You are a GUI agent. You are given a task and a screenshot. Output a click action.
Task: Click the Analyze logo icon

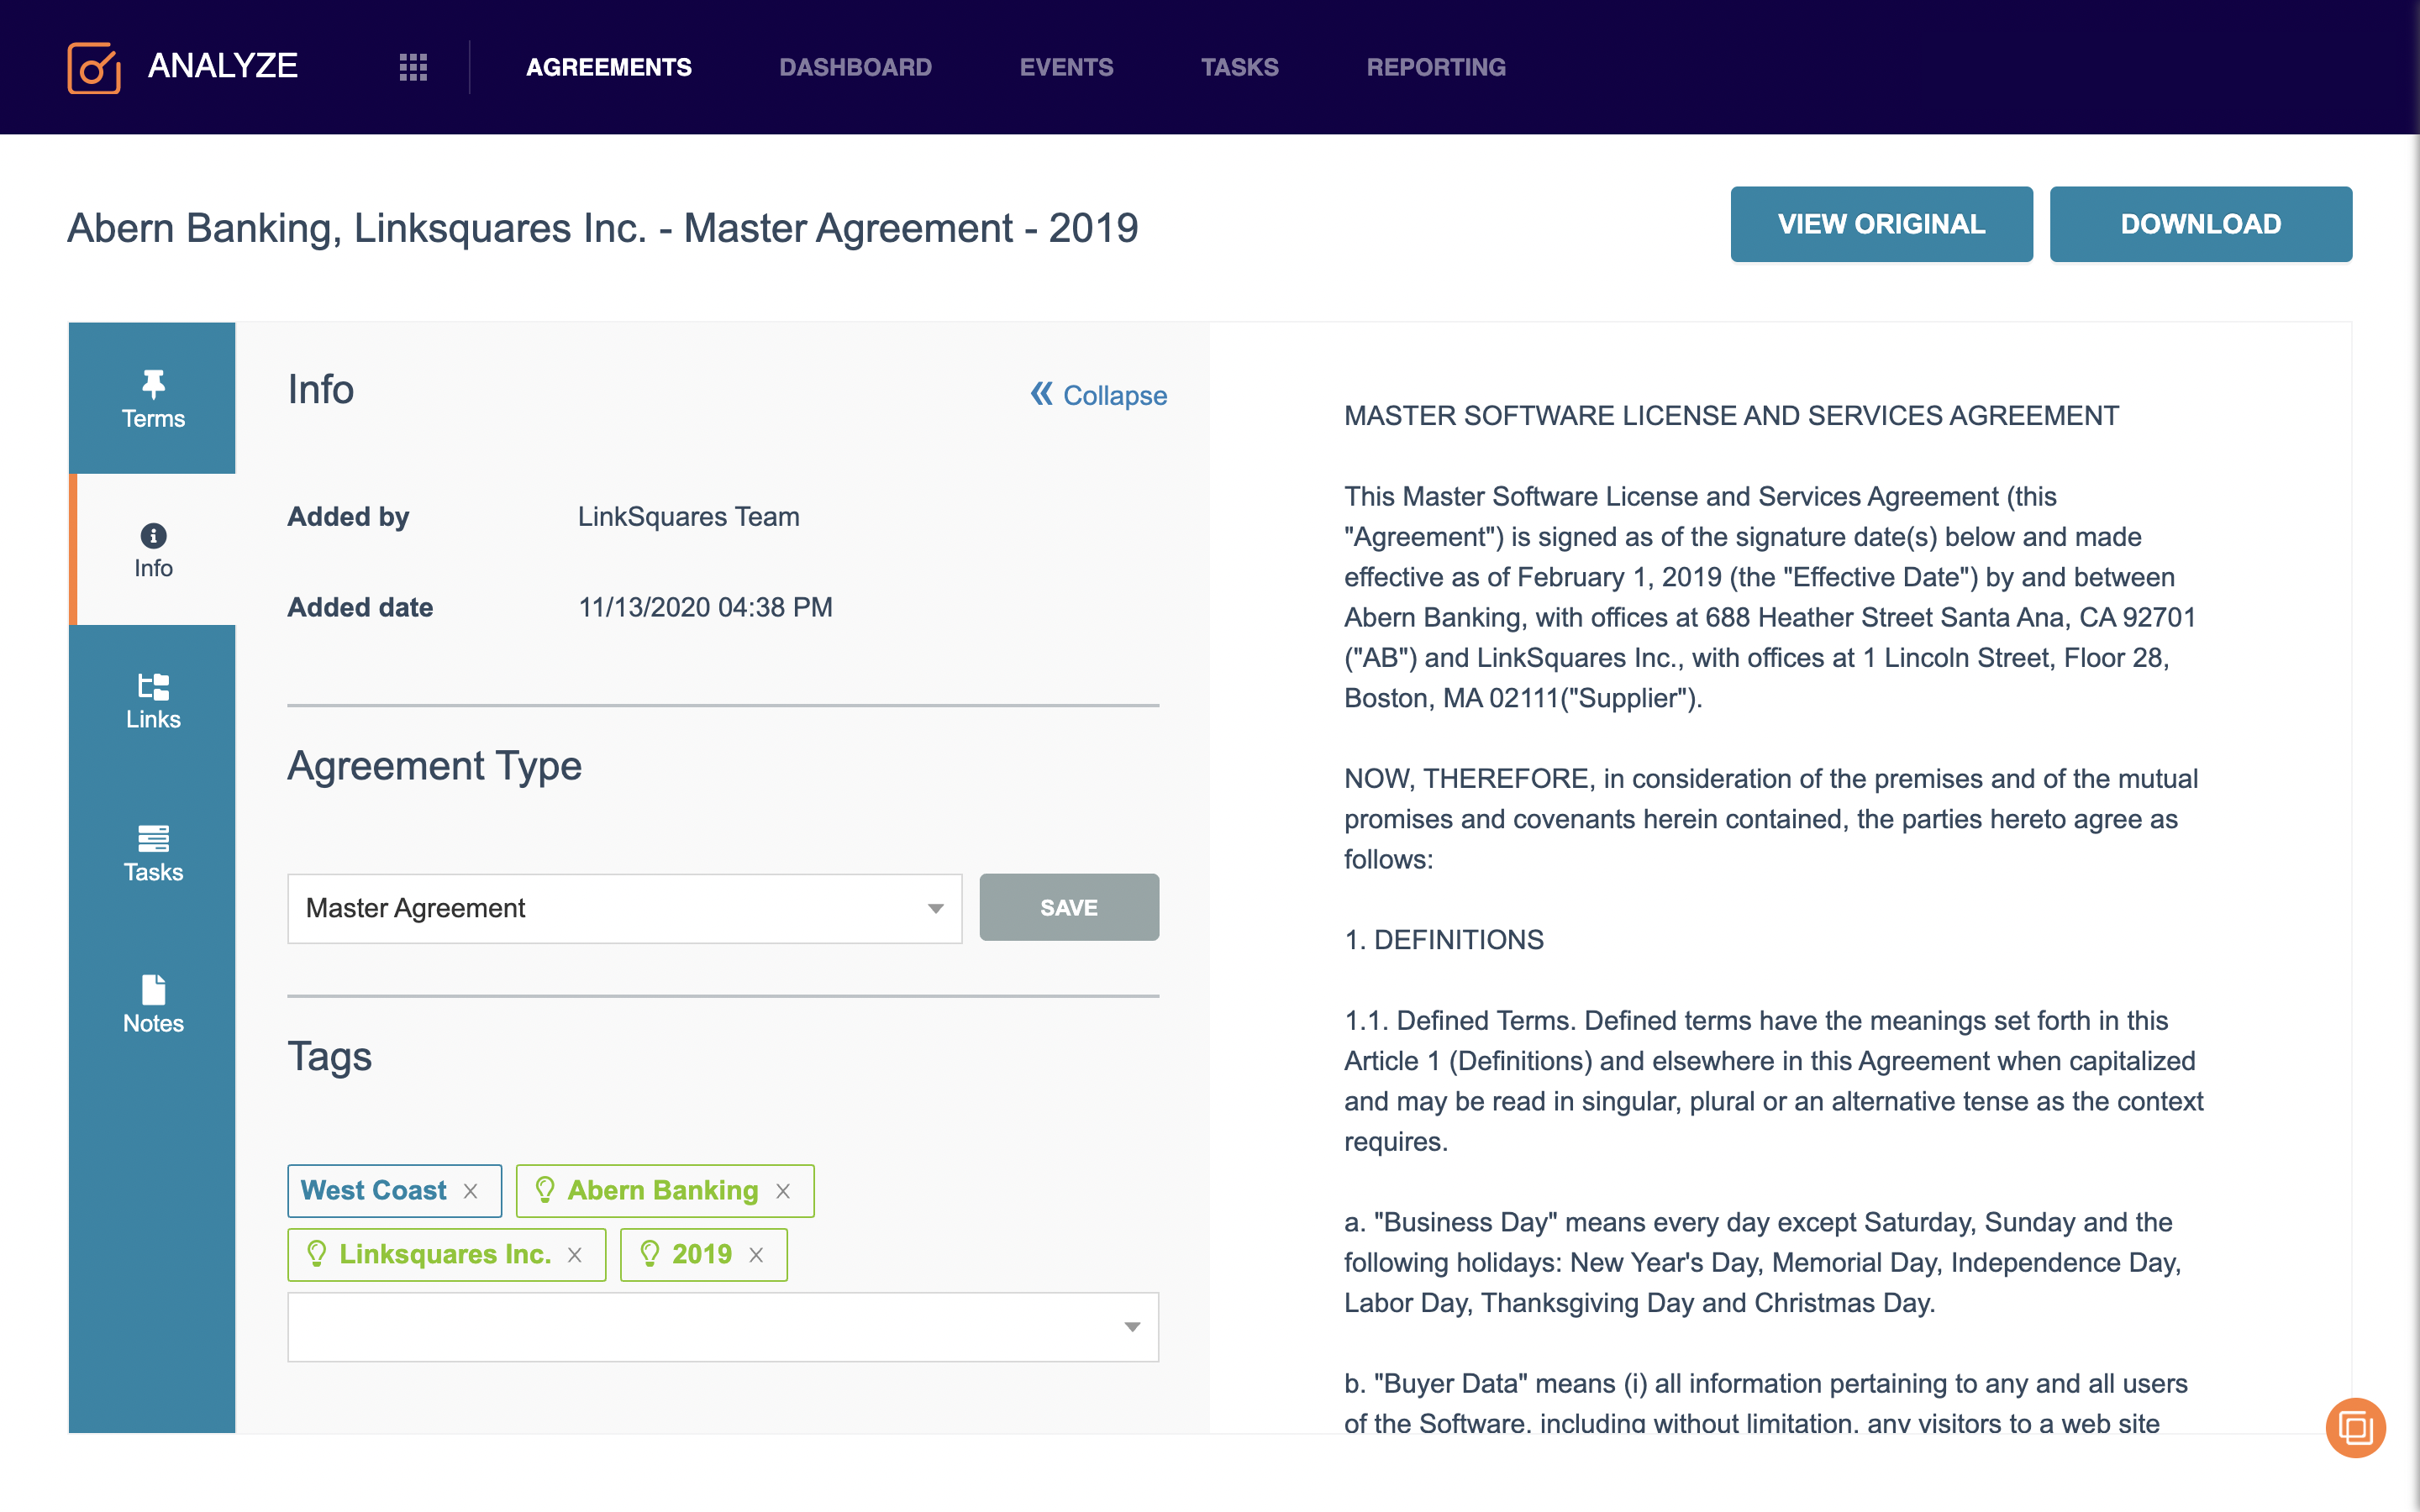(x=94, y=67)
